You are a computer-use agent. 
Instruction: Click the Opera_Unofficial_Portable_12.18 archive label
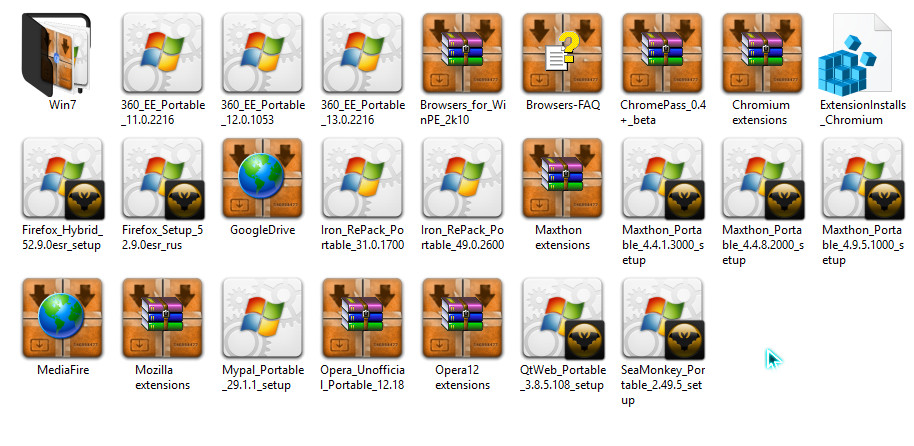[x=362, y=378]
